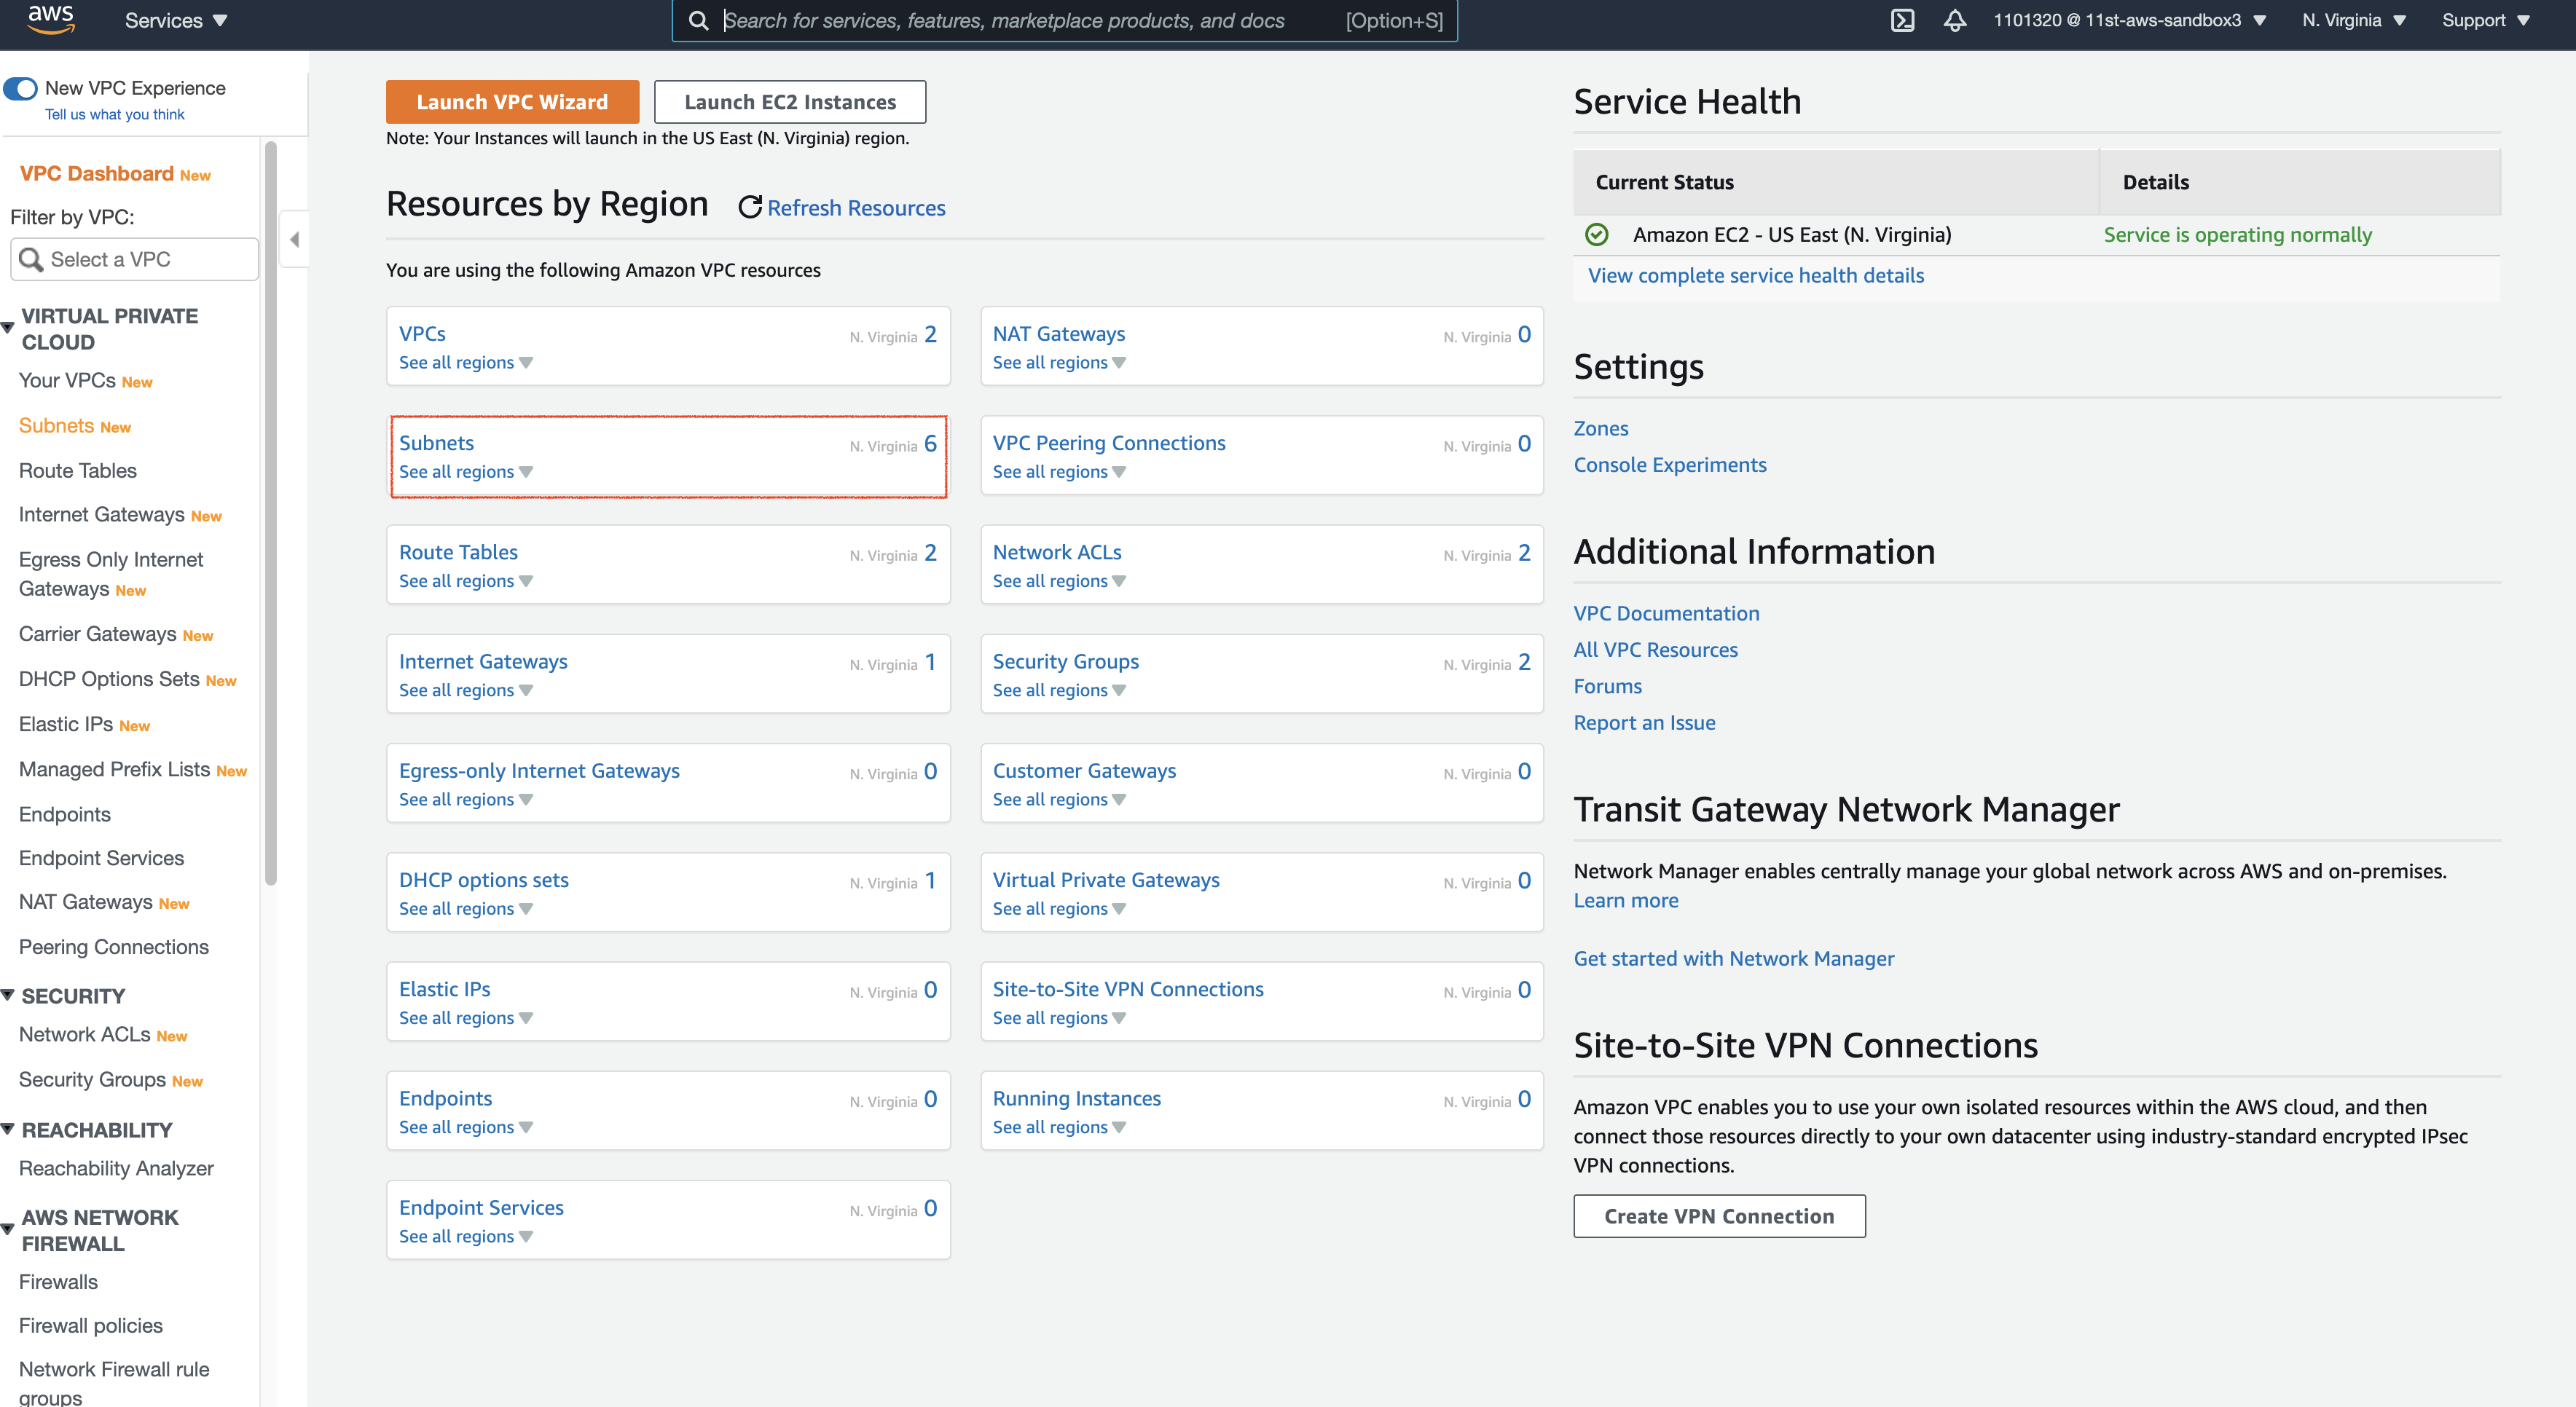The image size is (2576, 1407).
Task: Expand See all regions under NAT Gateways
Action: pyautogui.click(x=1059, y=362)
